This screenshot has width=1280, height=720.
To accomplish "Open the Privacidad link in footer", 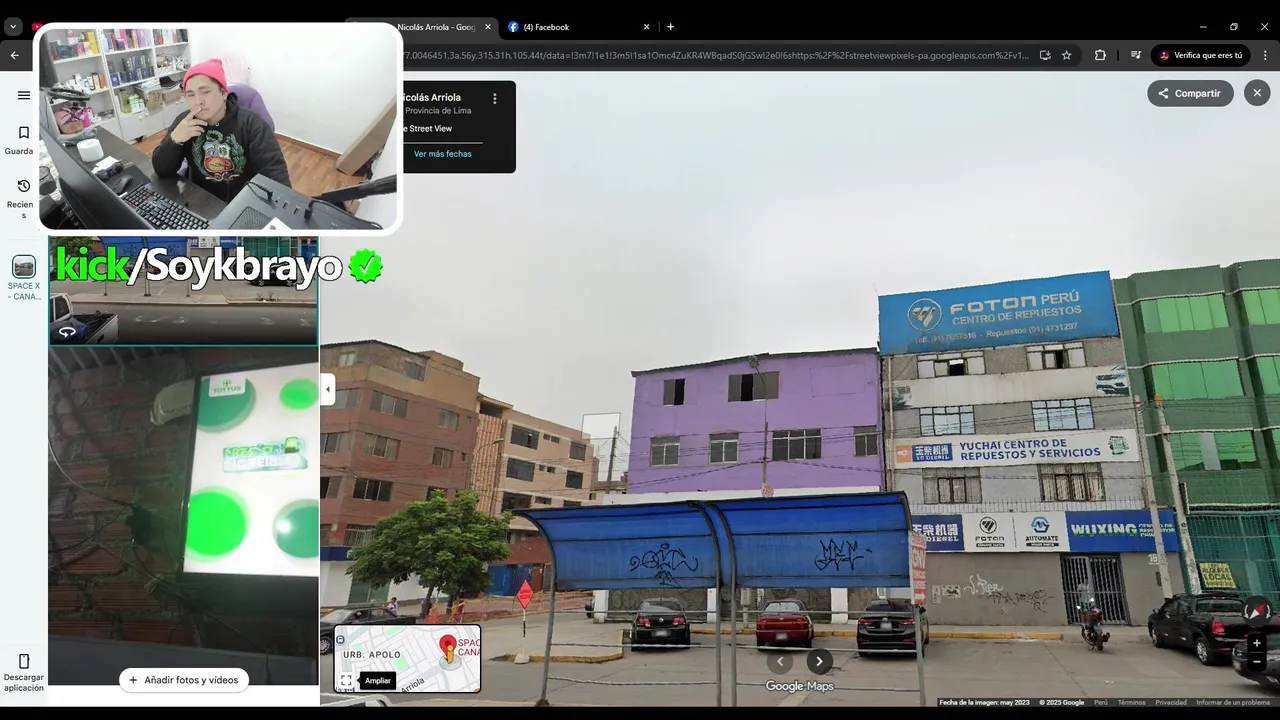I will point(1170,702).
